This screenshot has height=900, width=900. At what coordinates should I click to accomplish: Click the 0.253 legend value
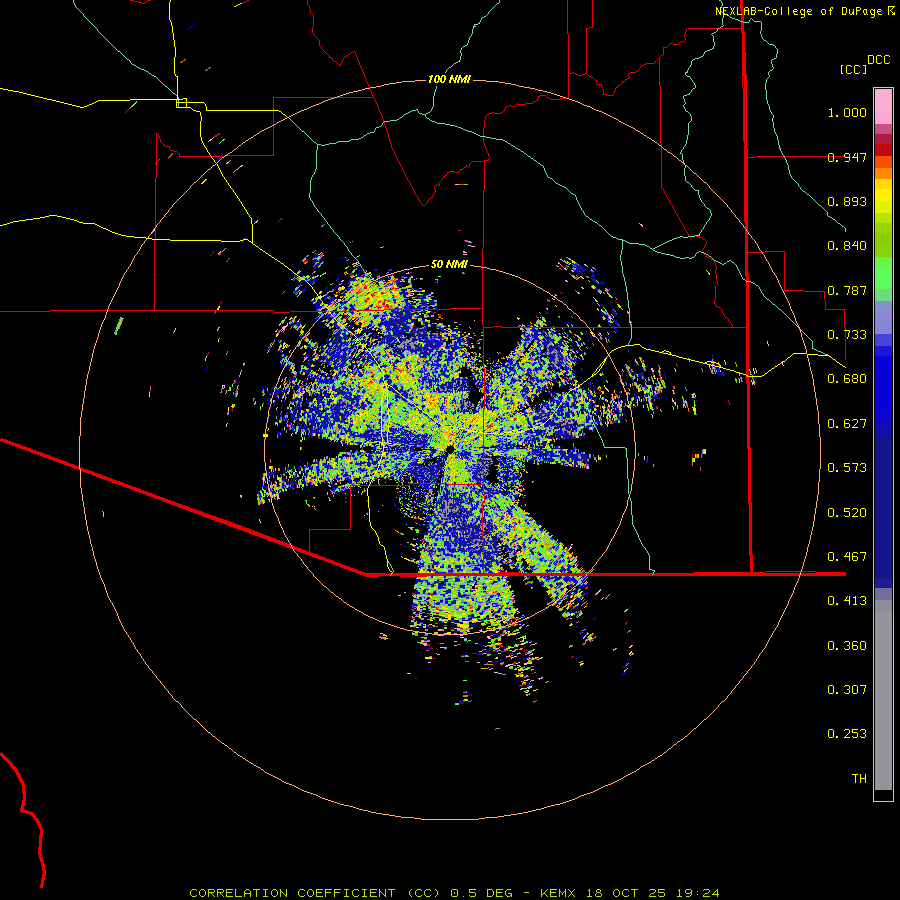[847, 734]
